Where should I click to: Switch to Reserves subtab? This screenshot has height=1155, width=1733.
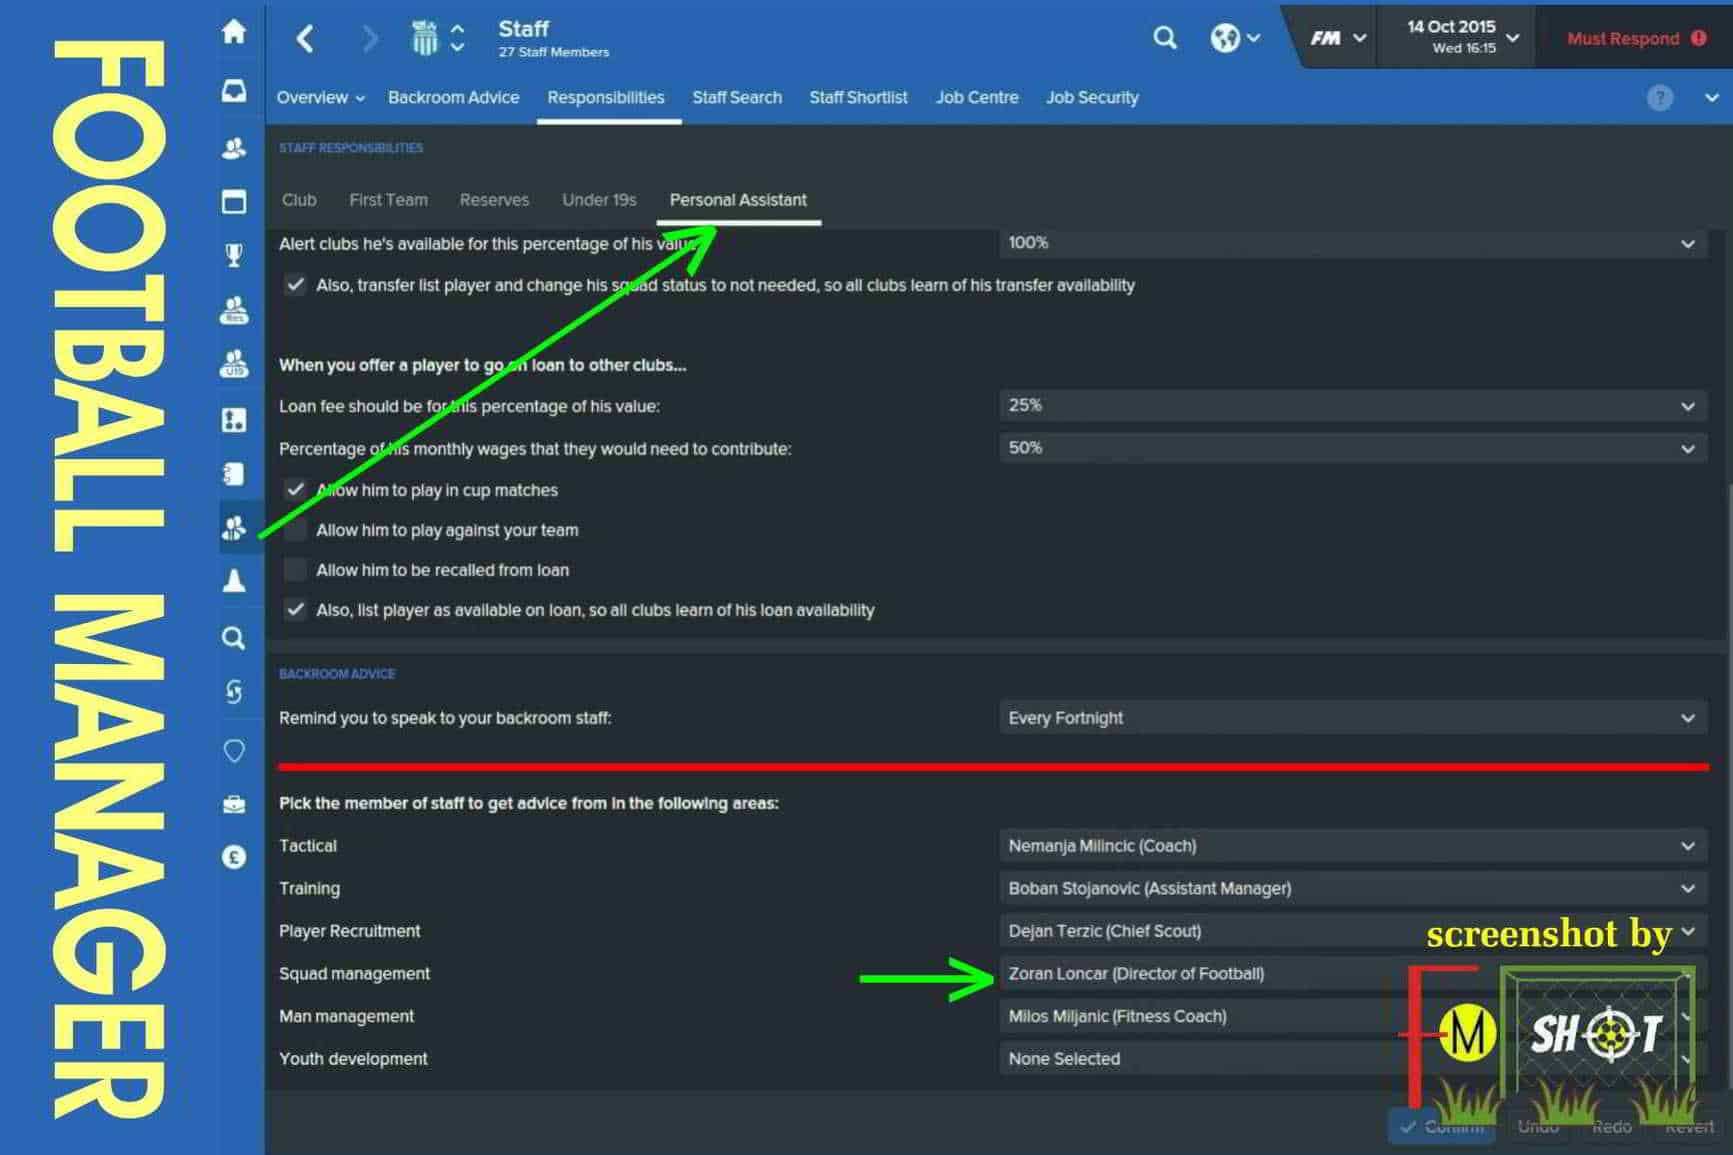pos(494,200)
